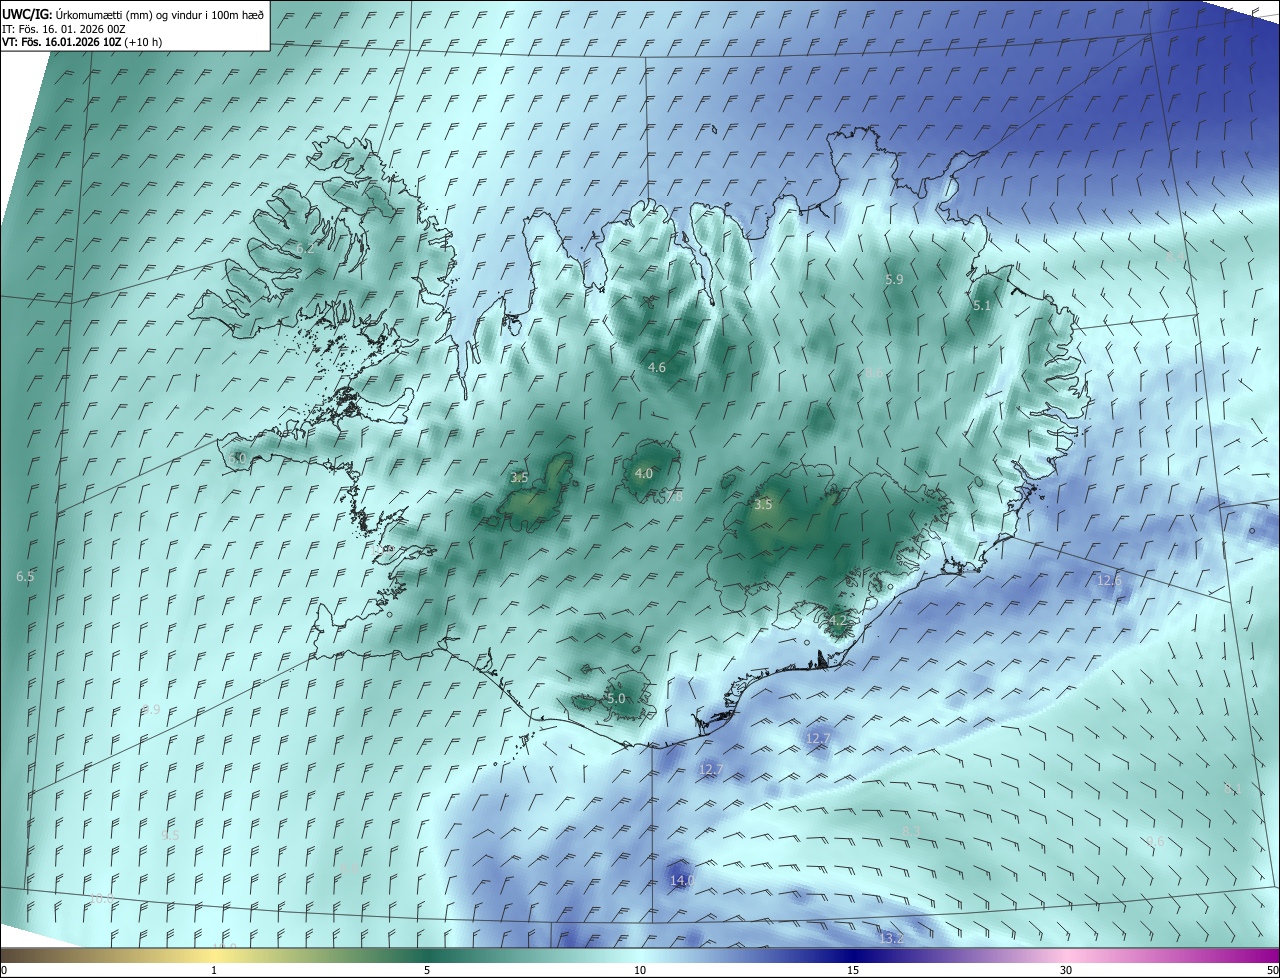Click the color scale tick label 0
The height and width of the screenshot is (978, 1280).
pos(4,970)
